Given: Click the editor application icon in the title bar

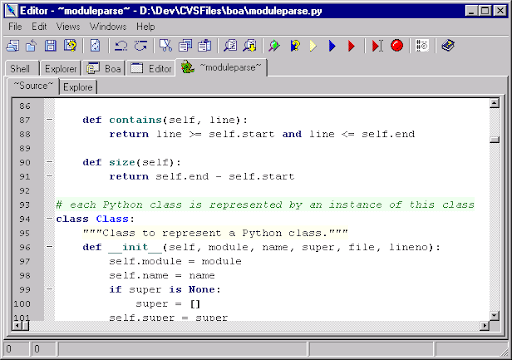Looking at the screenshot, I should [11, 11].
